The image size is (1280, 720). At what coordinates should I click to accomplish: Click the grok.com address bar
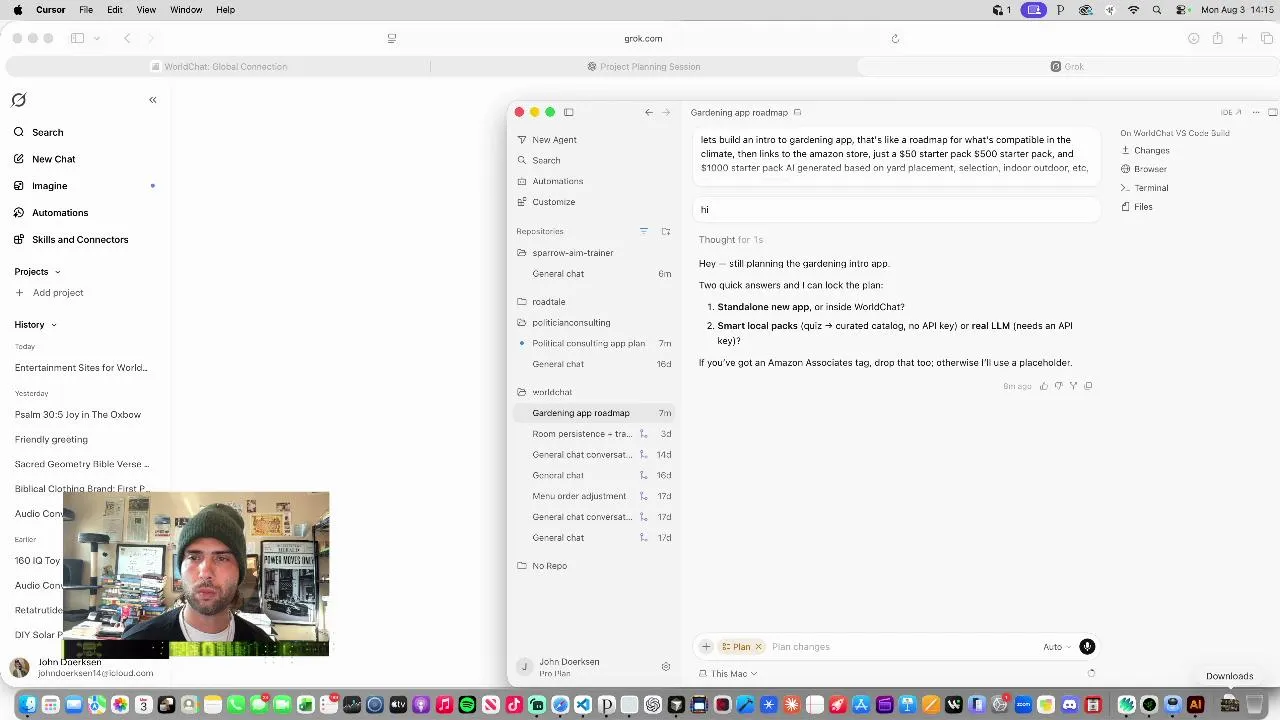click(x=643, y=39)
